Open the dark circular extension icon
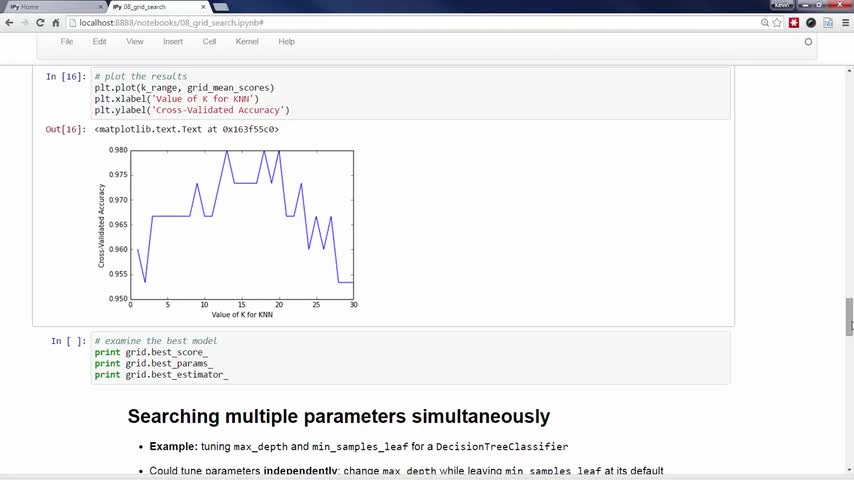This screenshot has width=854, height=480. pyautogui.click(x=811, y=23)
